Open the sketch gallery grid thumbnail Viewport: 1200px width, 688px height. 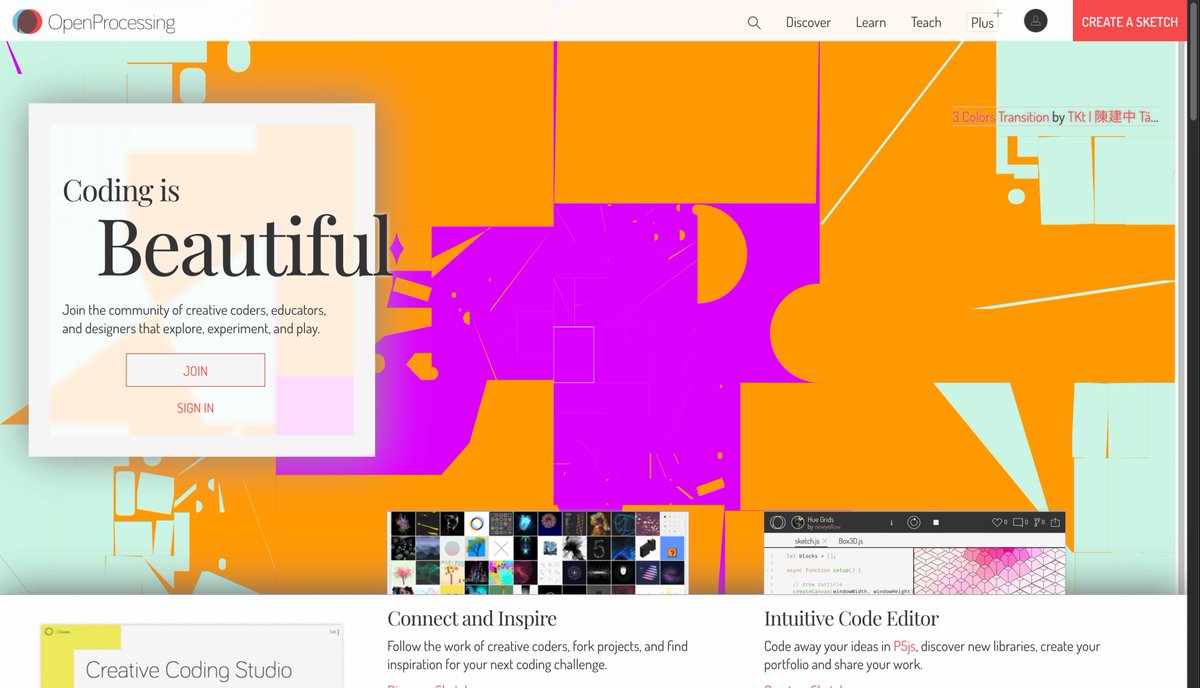(x=538, y=552)
